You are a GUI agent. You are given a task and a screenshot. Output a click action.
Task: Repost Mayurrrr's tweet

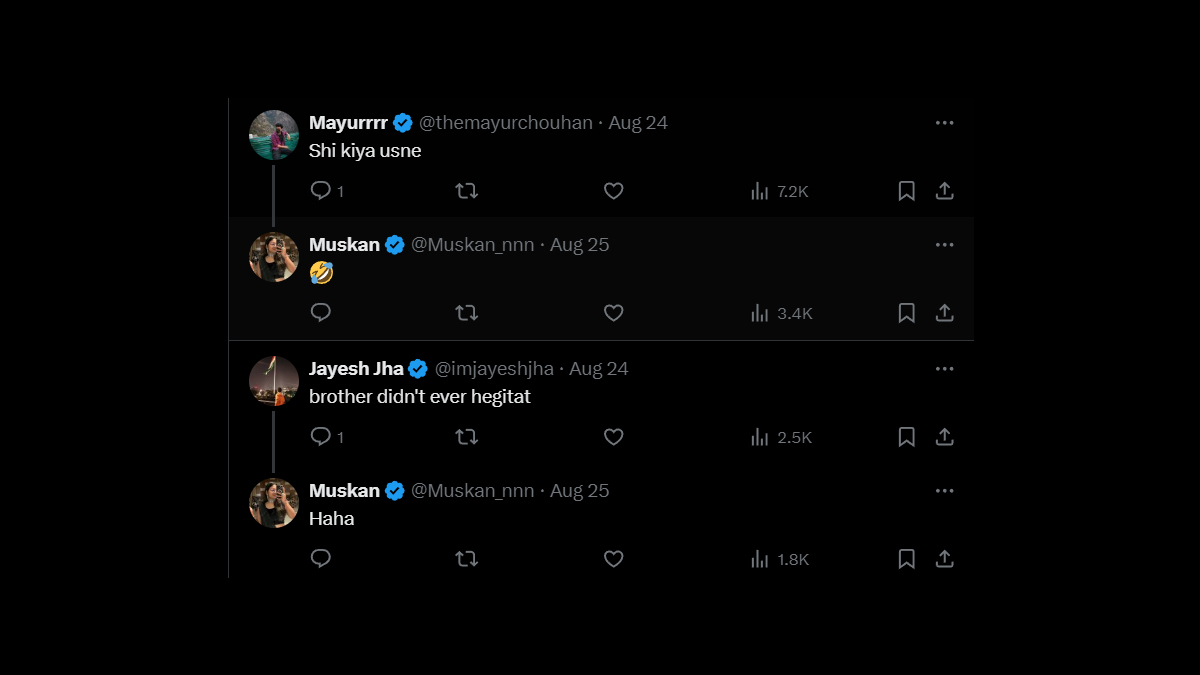pyautogui.click(x=466, y=191)
